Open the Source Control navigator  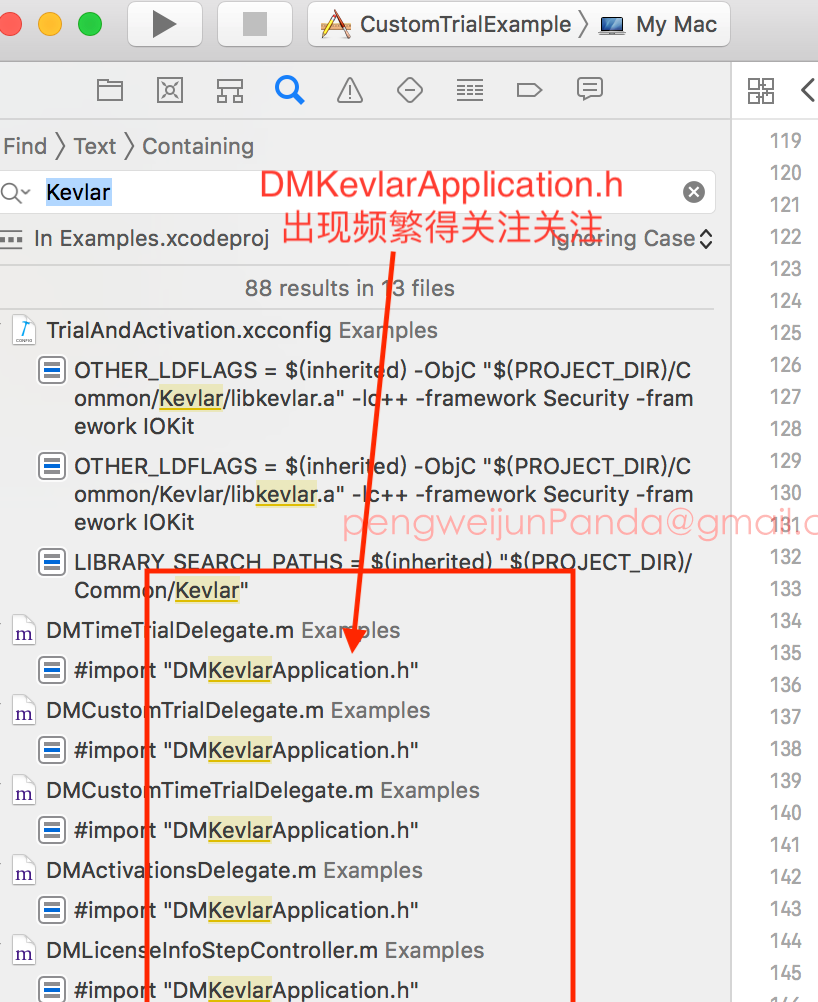(170, 90)
